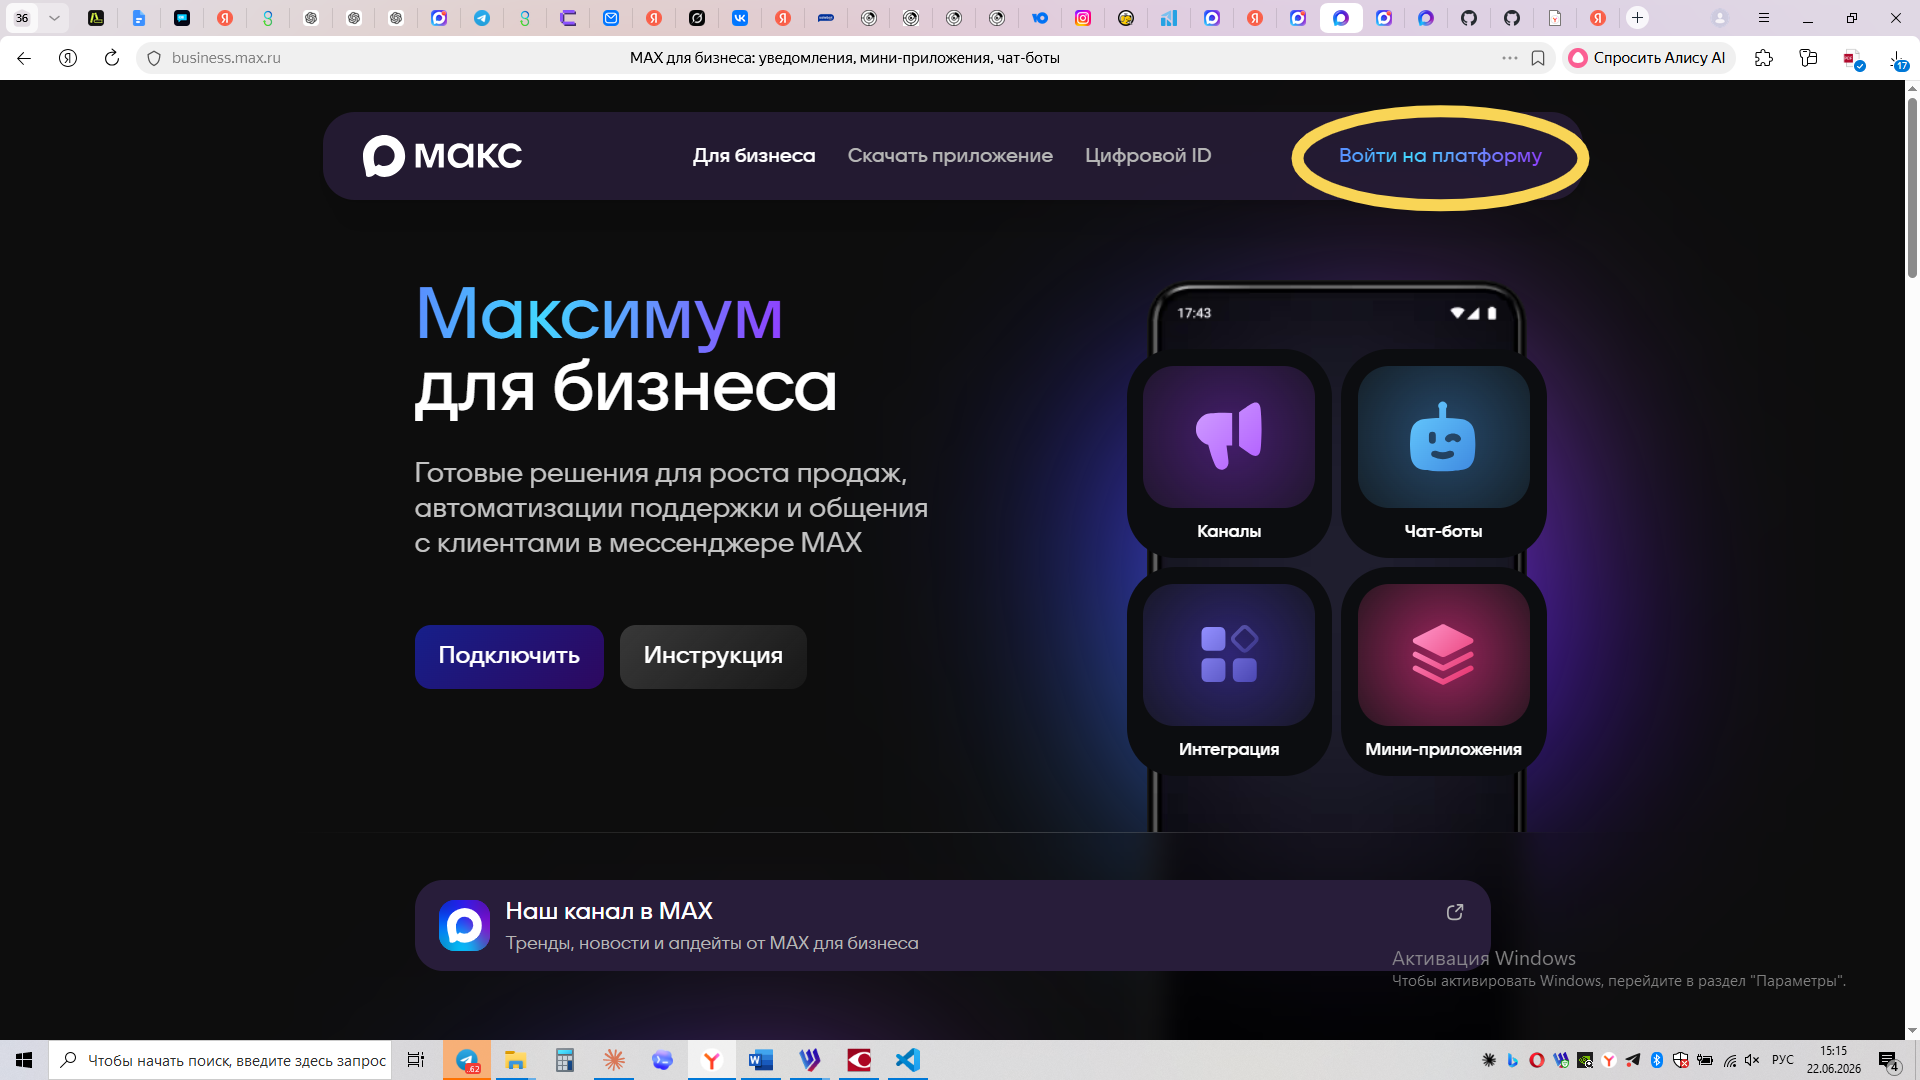Viewport: 1920px width, 1080px height.
Task: Expand the tab list dropdown chevron
Action: [x=54, y=18]
